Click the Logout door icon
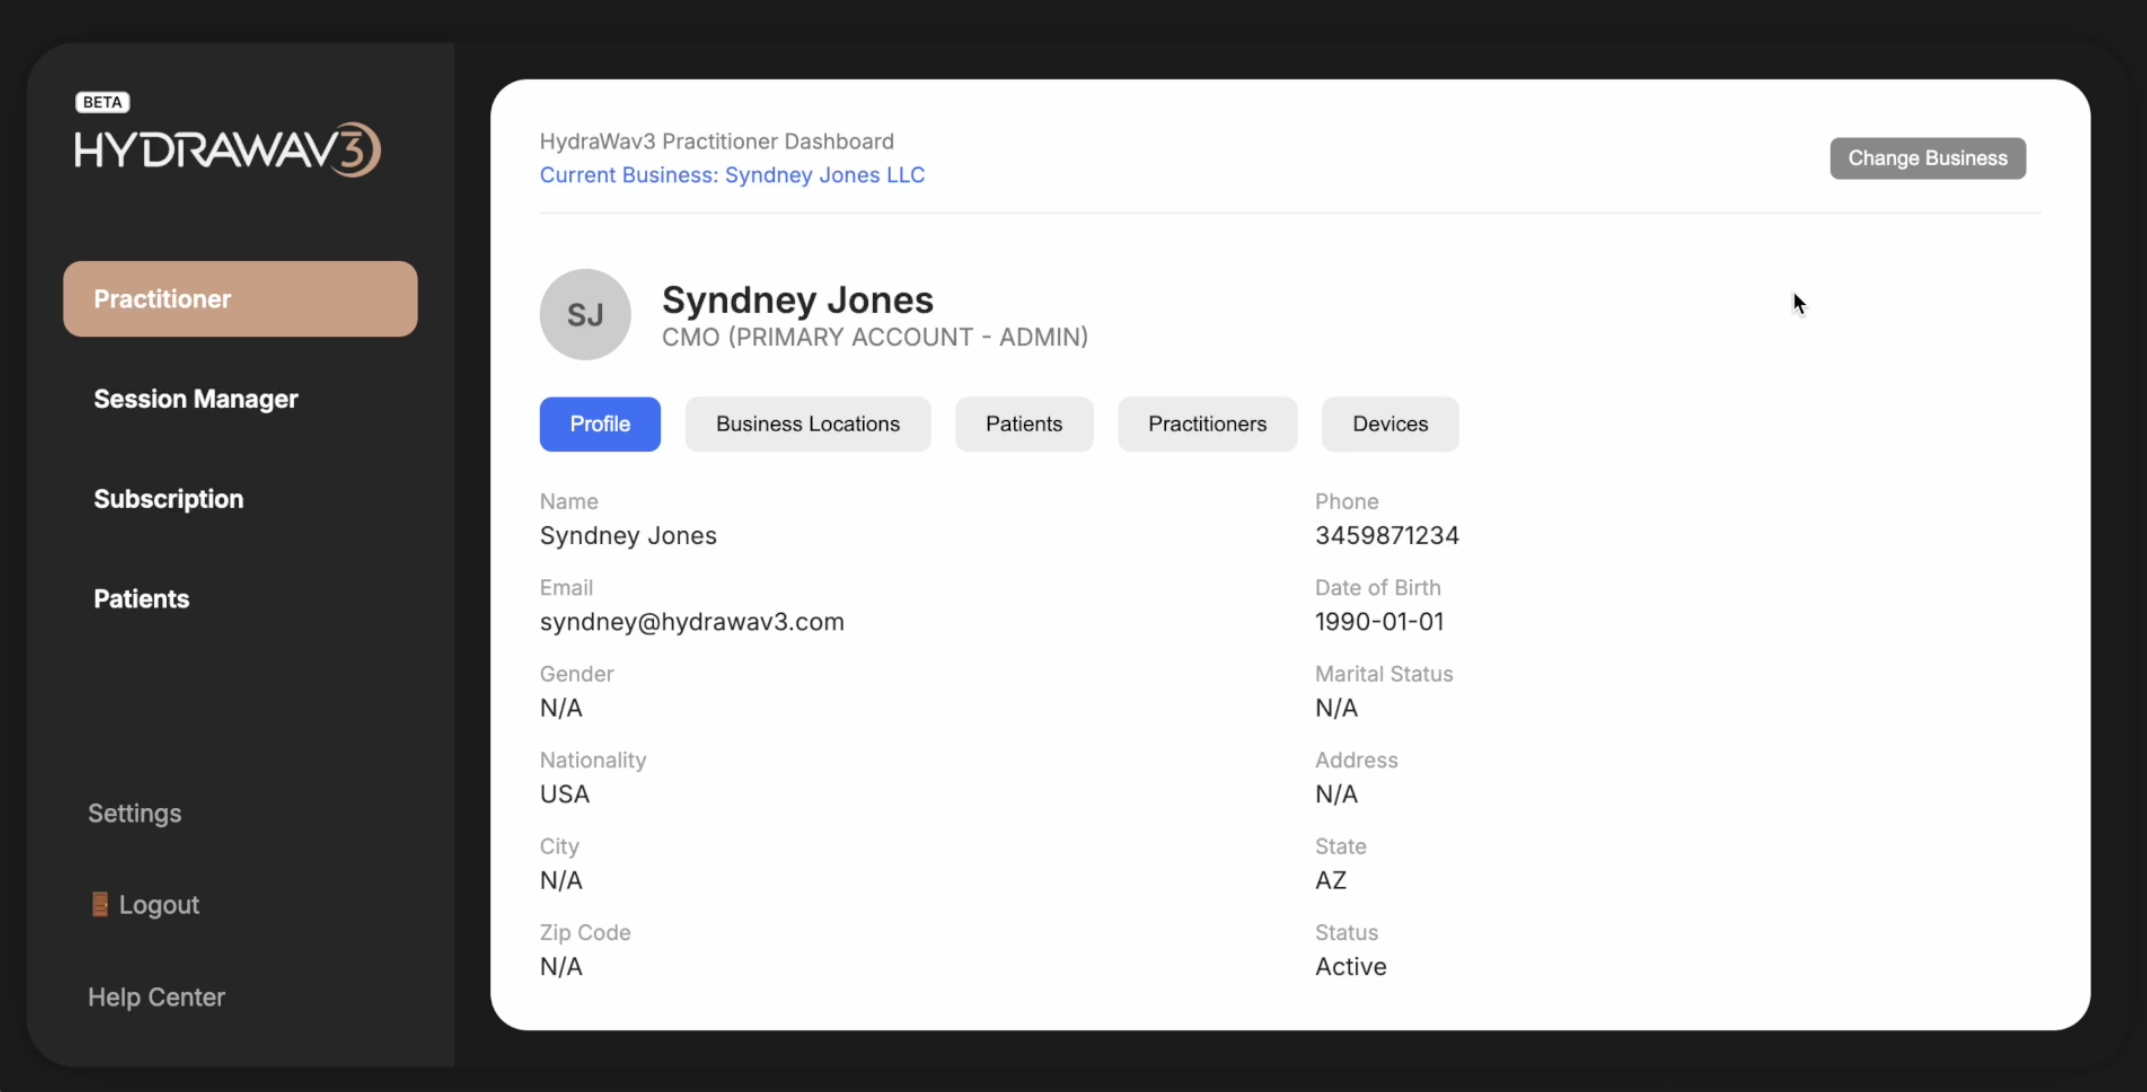The width and height of the screenshot is (2147, 1092). [x=100, y=904]
